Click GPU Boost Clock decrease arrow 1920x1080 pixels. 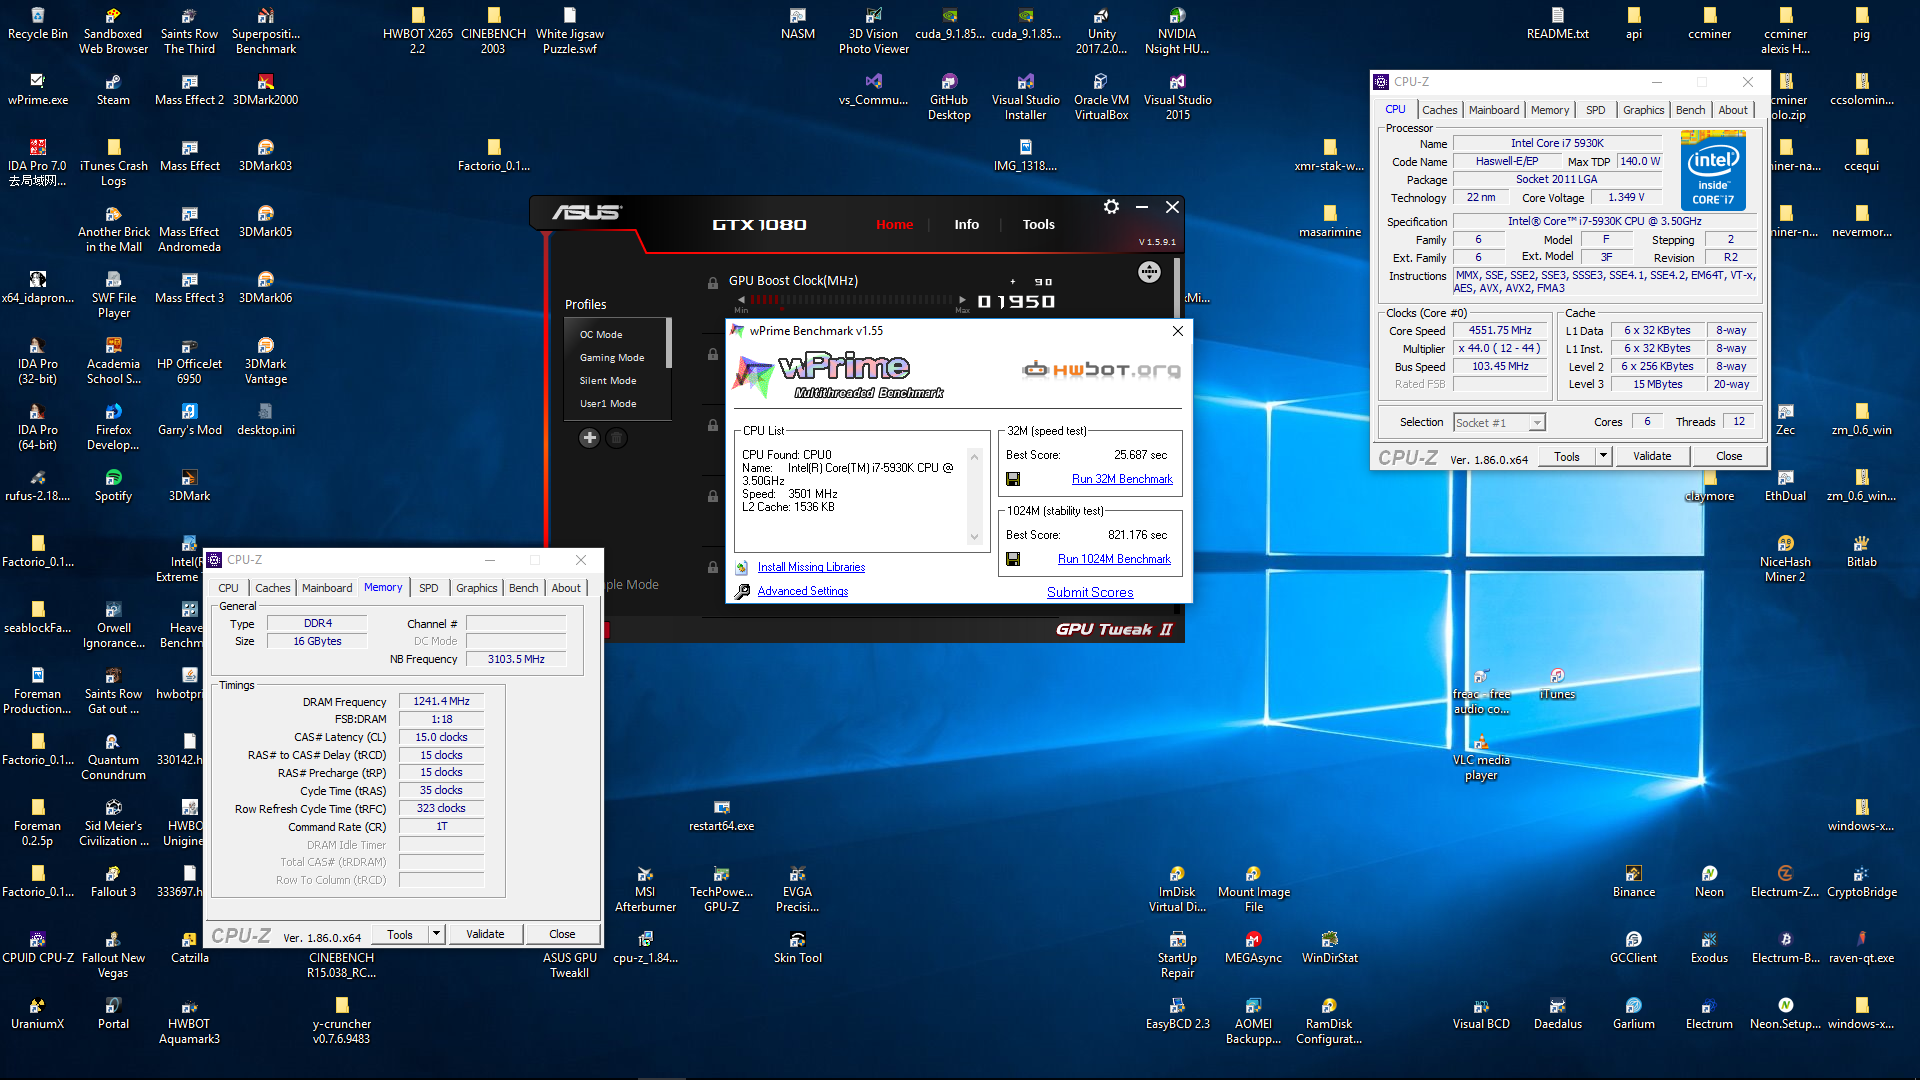click(741, 299)
